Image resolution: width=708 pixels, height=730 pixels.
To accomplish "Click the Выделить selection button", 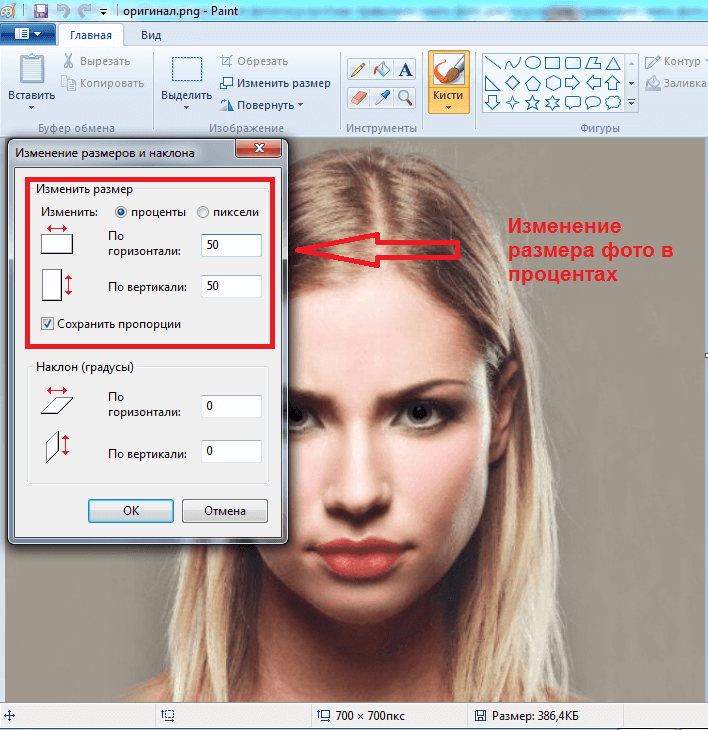I will point(187,77).
